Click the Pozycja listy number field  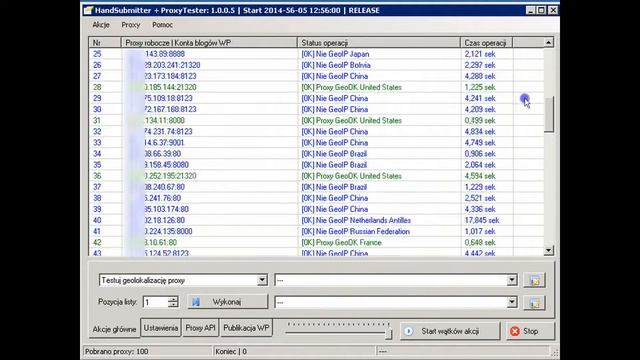click(x=156, y=302)
